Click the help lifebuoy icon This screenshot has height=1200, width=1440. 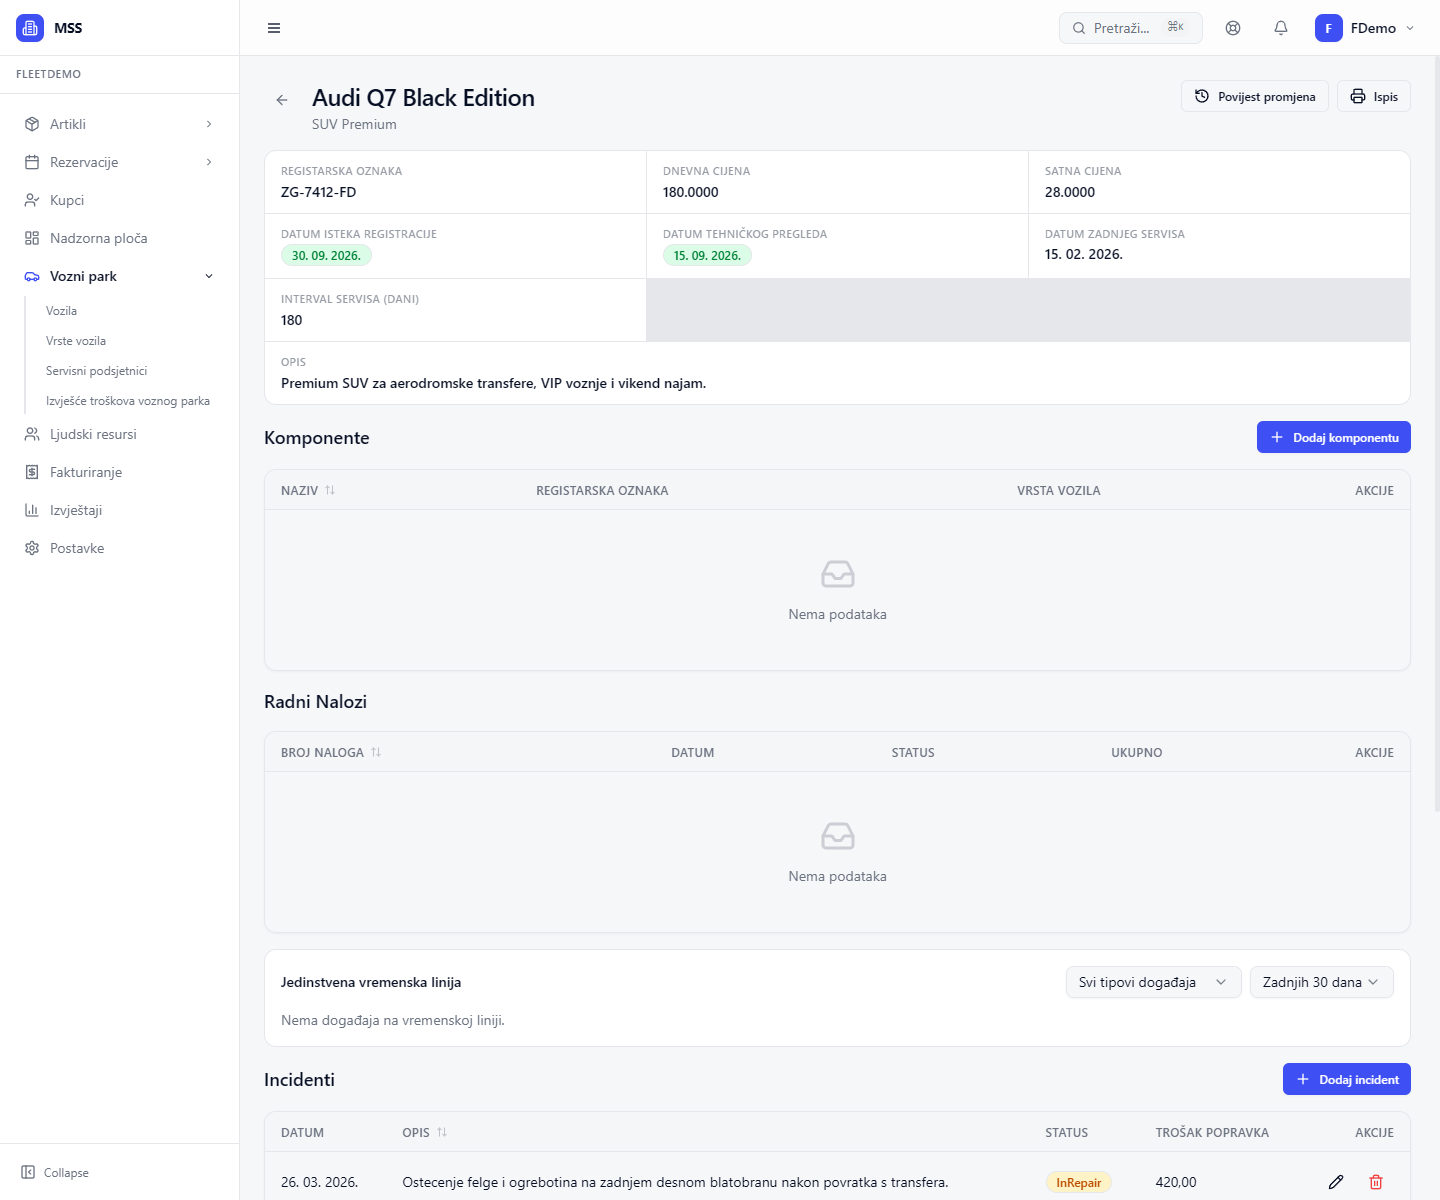pos(1233,28)
